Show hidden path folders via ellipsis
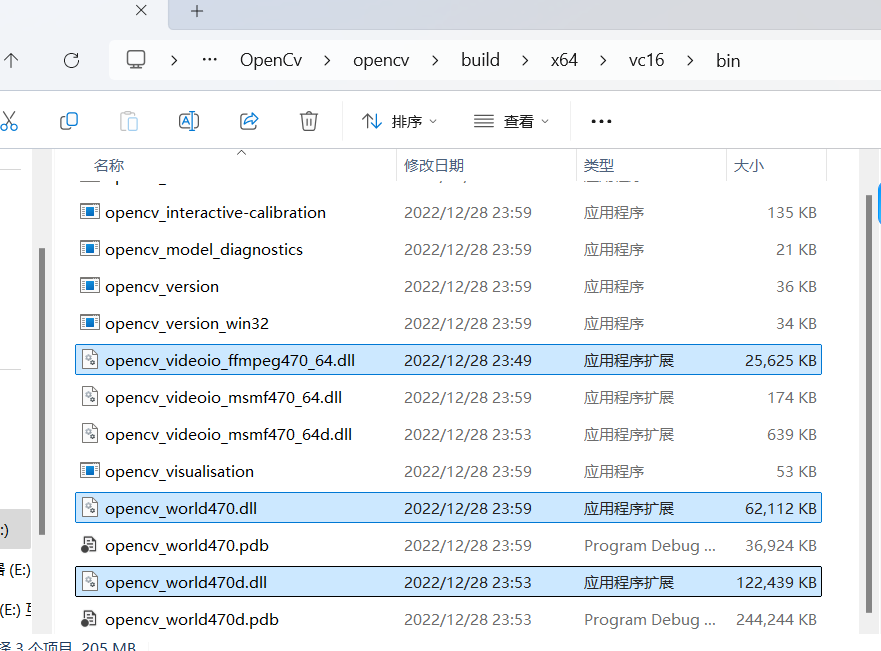The image size is (881, 651). [x=210, y=60]
